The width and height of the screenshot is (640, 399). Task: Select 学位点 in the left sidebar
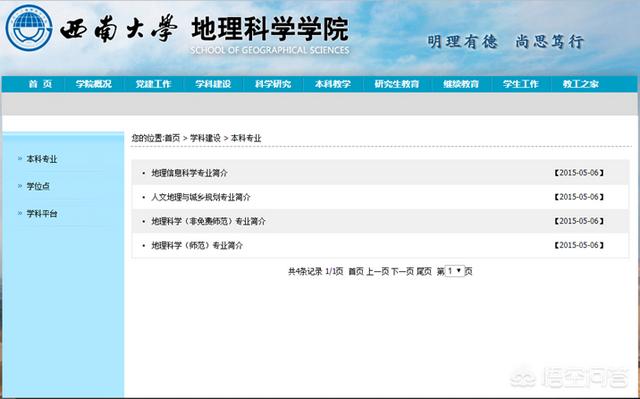pyautogui.click(x=38, y=186)
